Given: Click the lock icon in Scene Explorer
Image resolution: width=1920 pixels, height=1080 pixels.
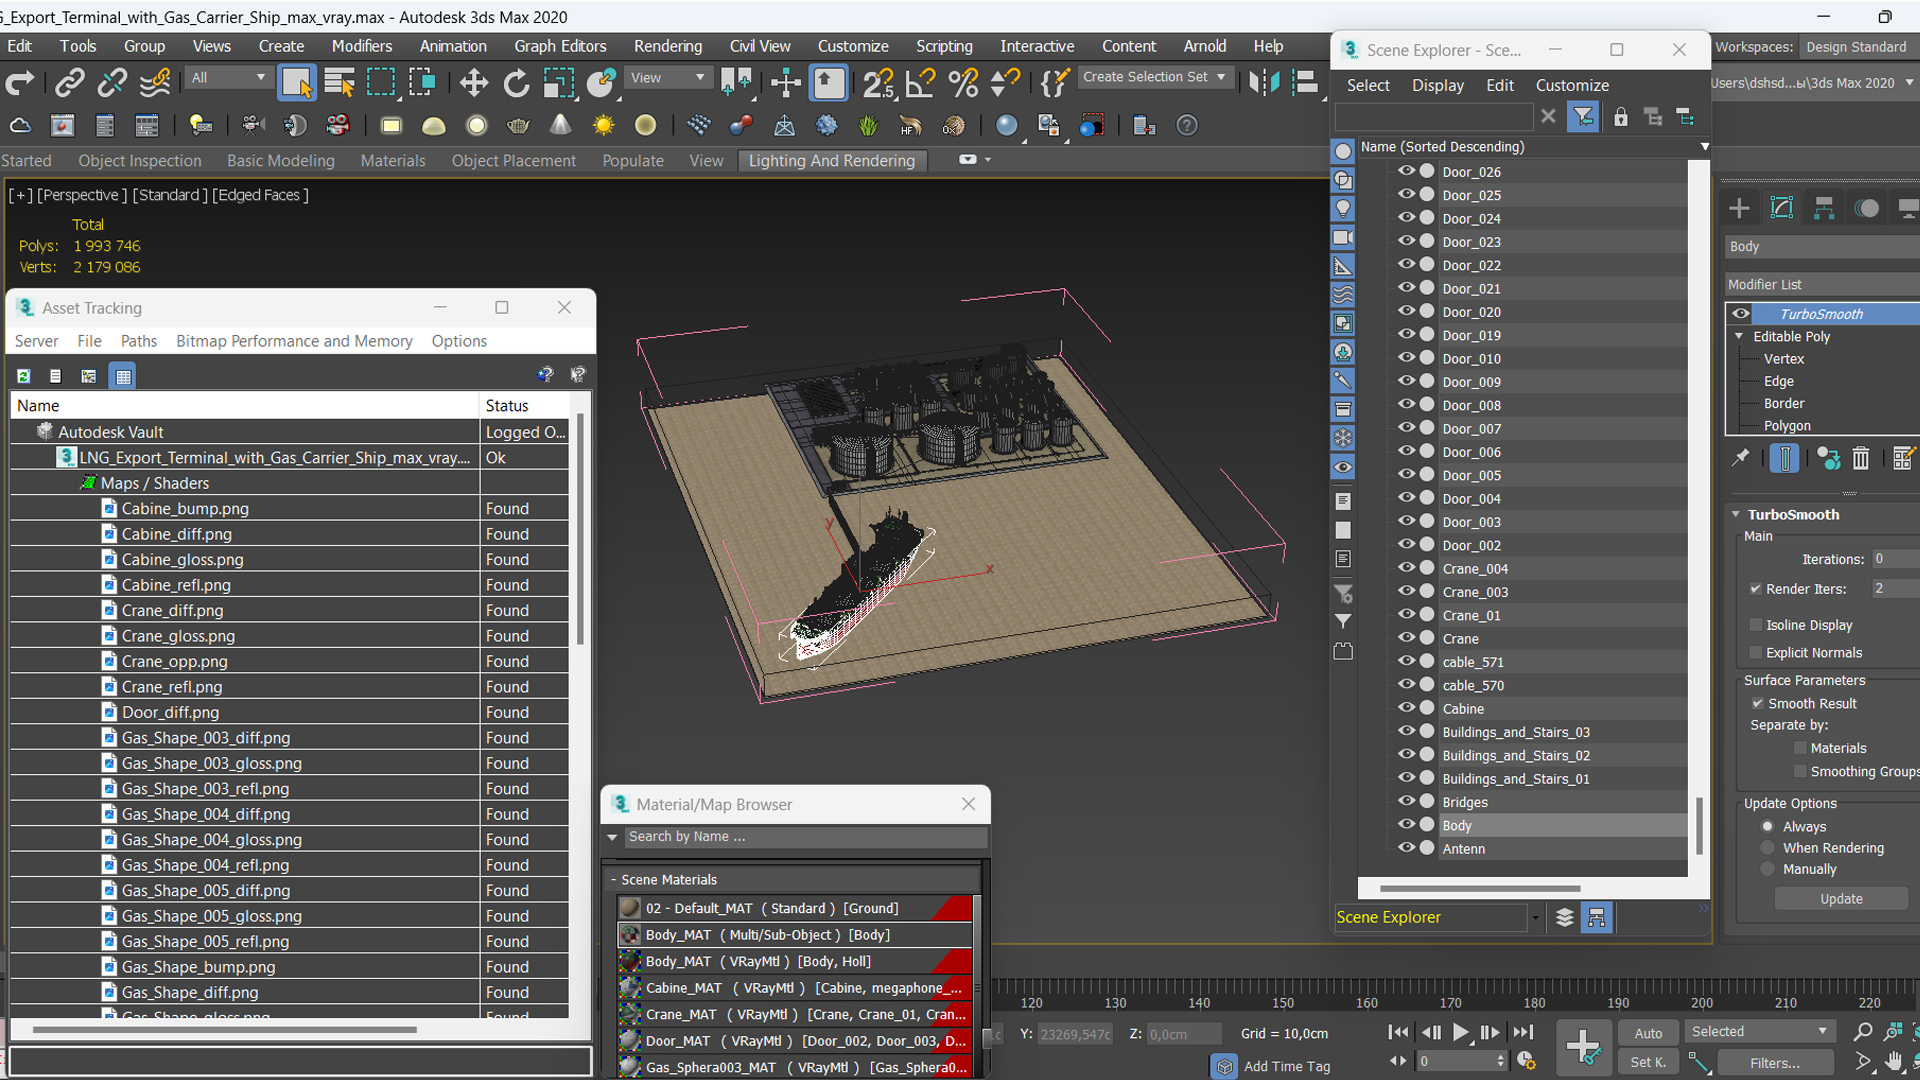Looking at the screenshot, I should [1621, 117].
